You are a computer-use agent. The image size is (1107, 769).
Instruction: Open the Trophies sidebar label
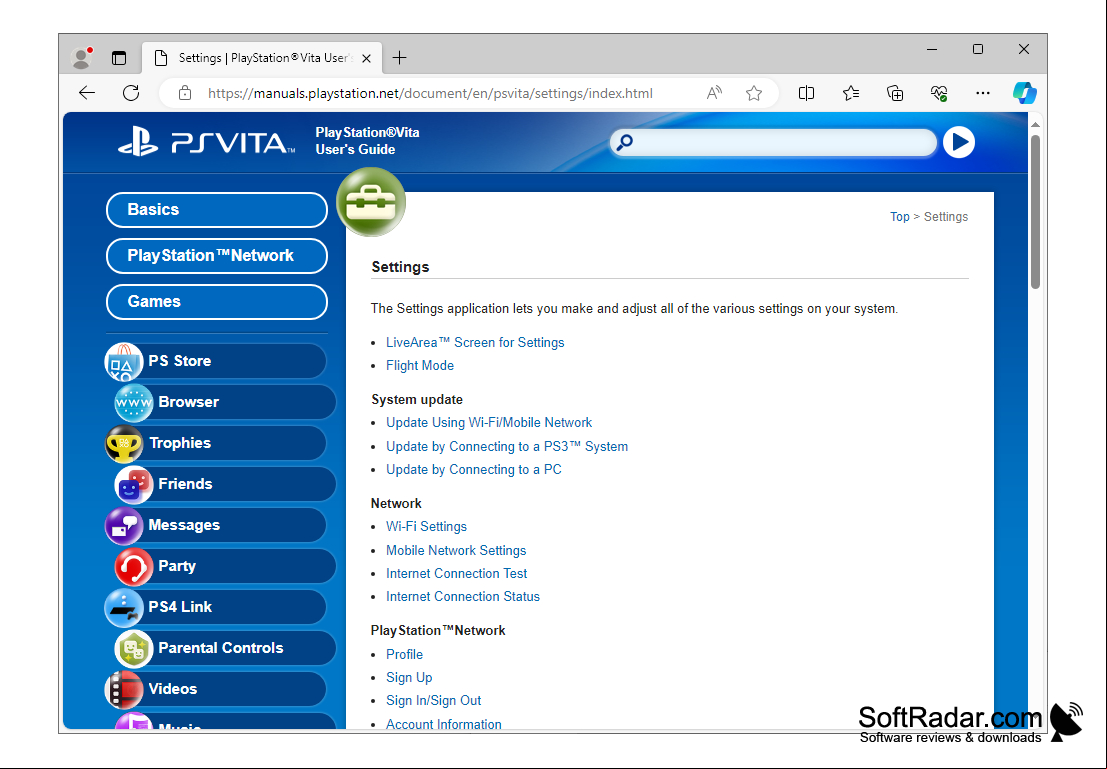click(180, 443)
